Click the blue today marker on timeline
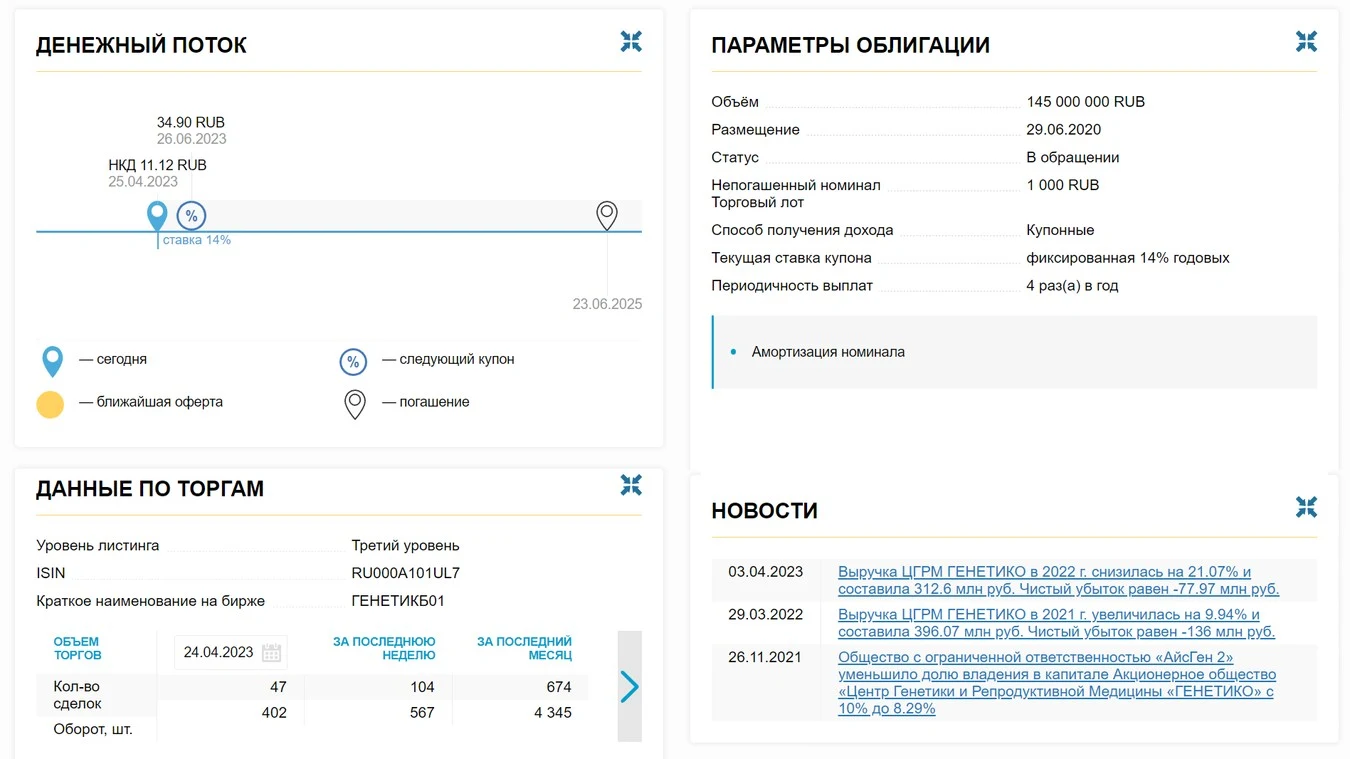 click(x=157, y=216)
